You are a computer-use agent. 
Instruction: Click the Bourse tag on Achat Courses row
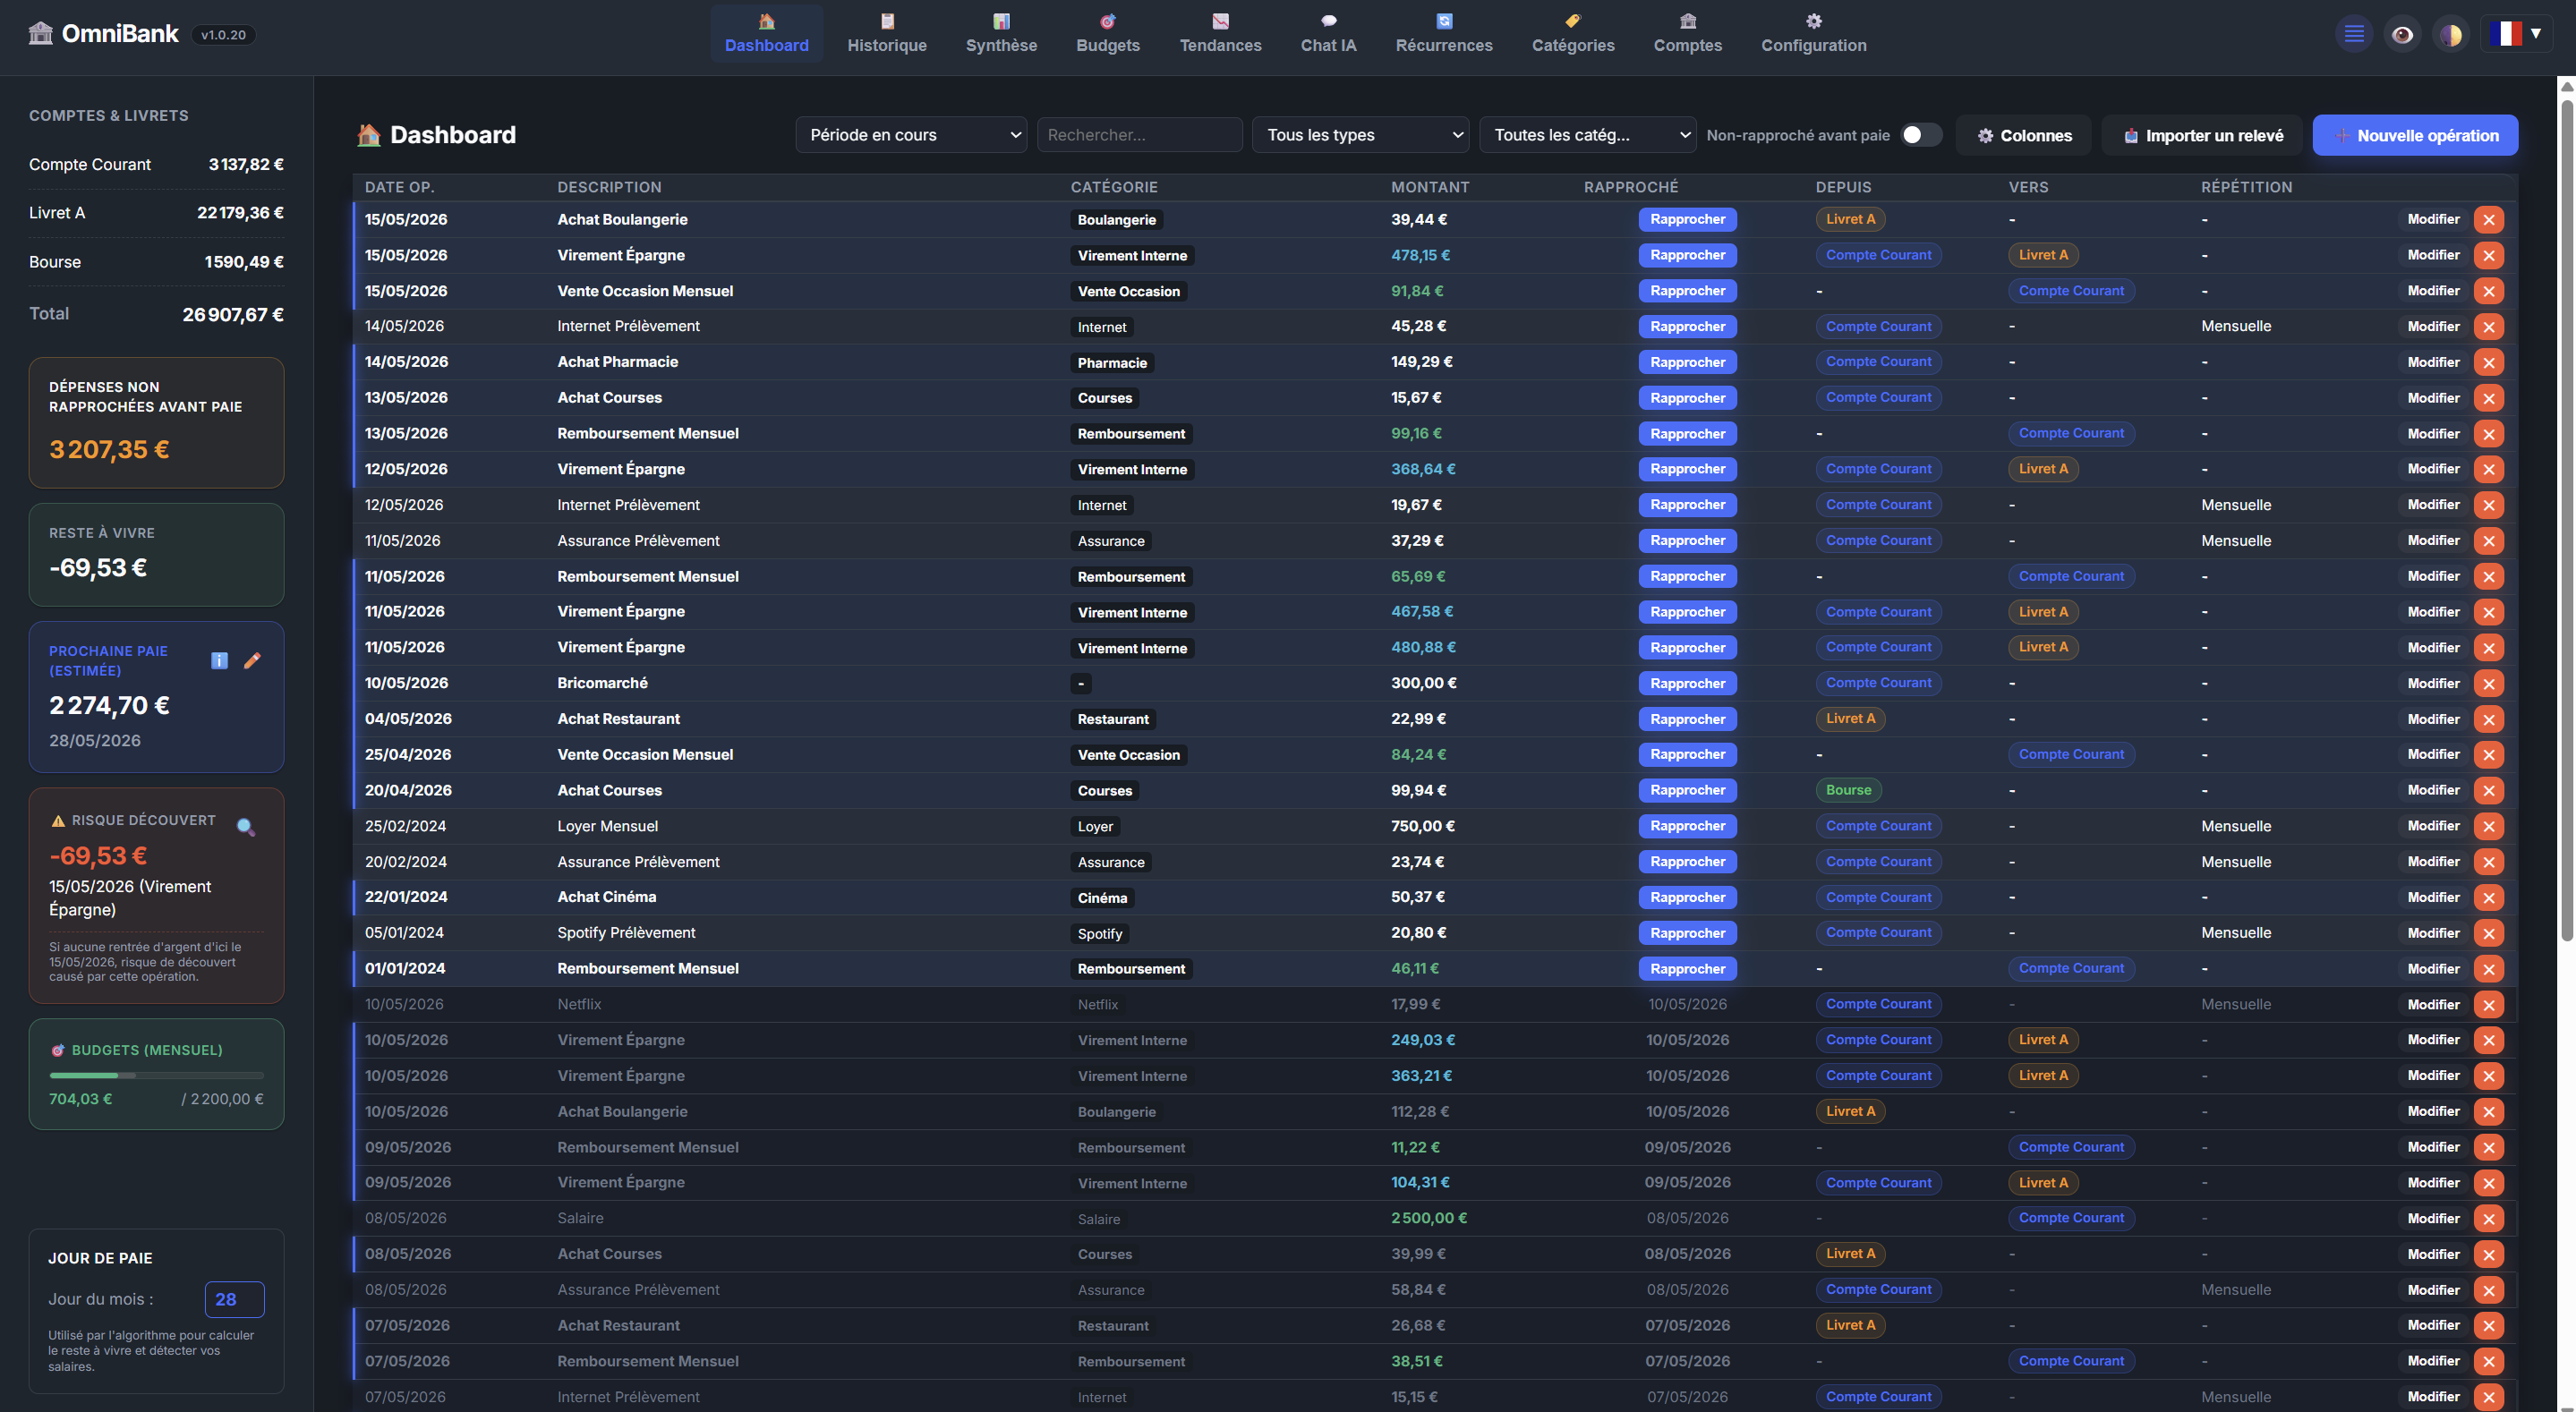1848,790
